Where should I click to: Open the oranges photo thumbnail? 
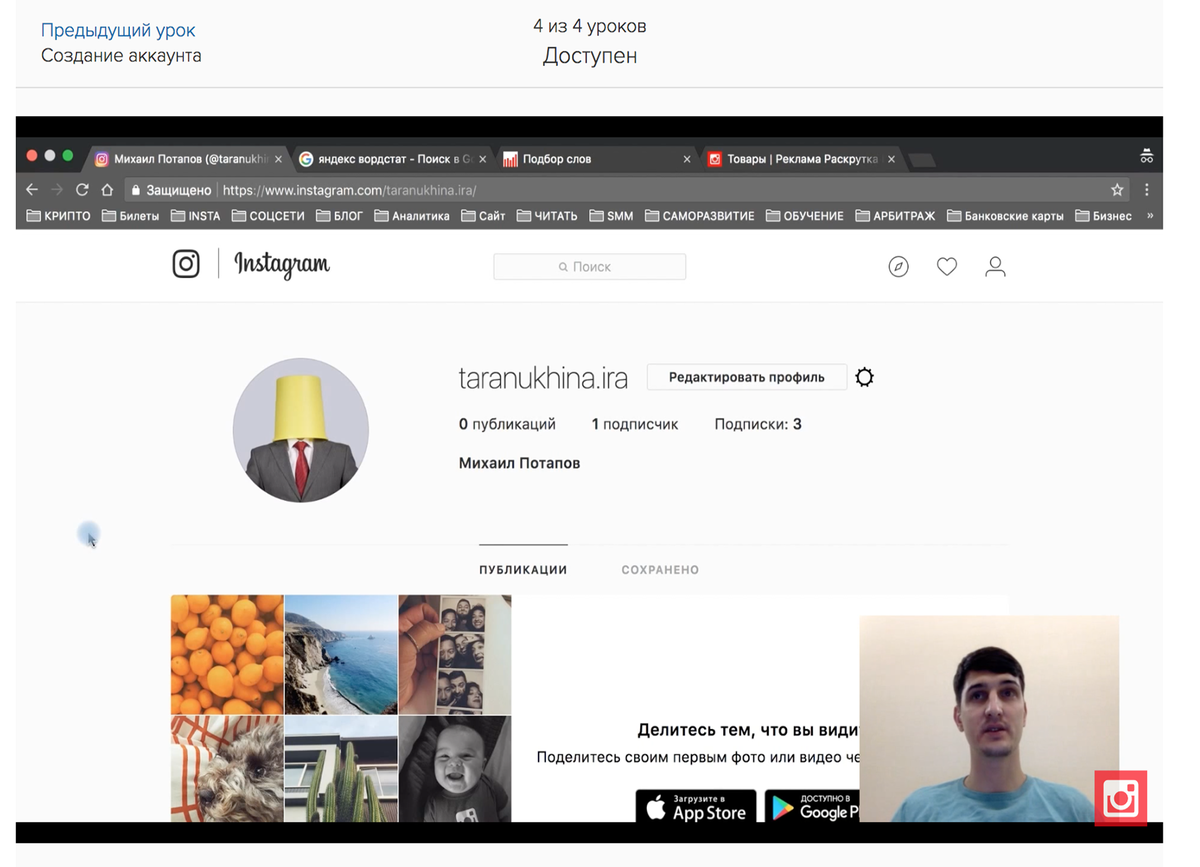point(227,654)
